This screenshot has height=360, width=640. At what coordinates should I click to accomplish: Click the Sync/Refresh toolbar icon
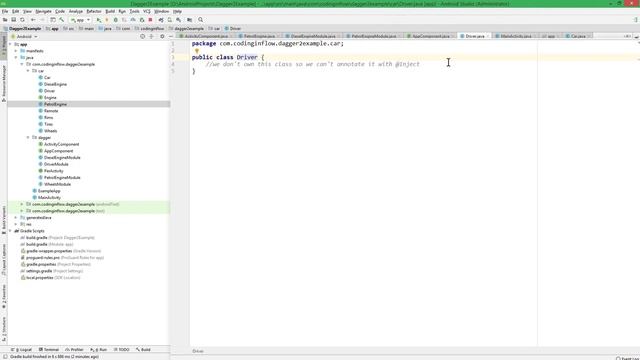(22, 20)
